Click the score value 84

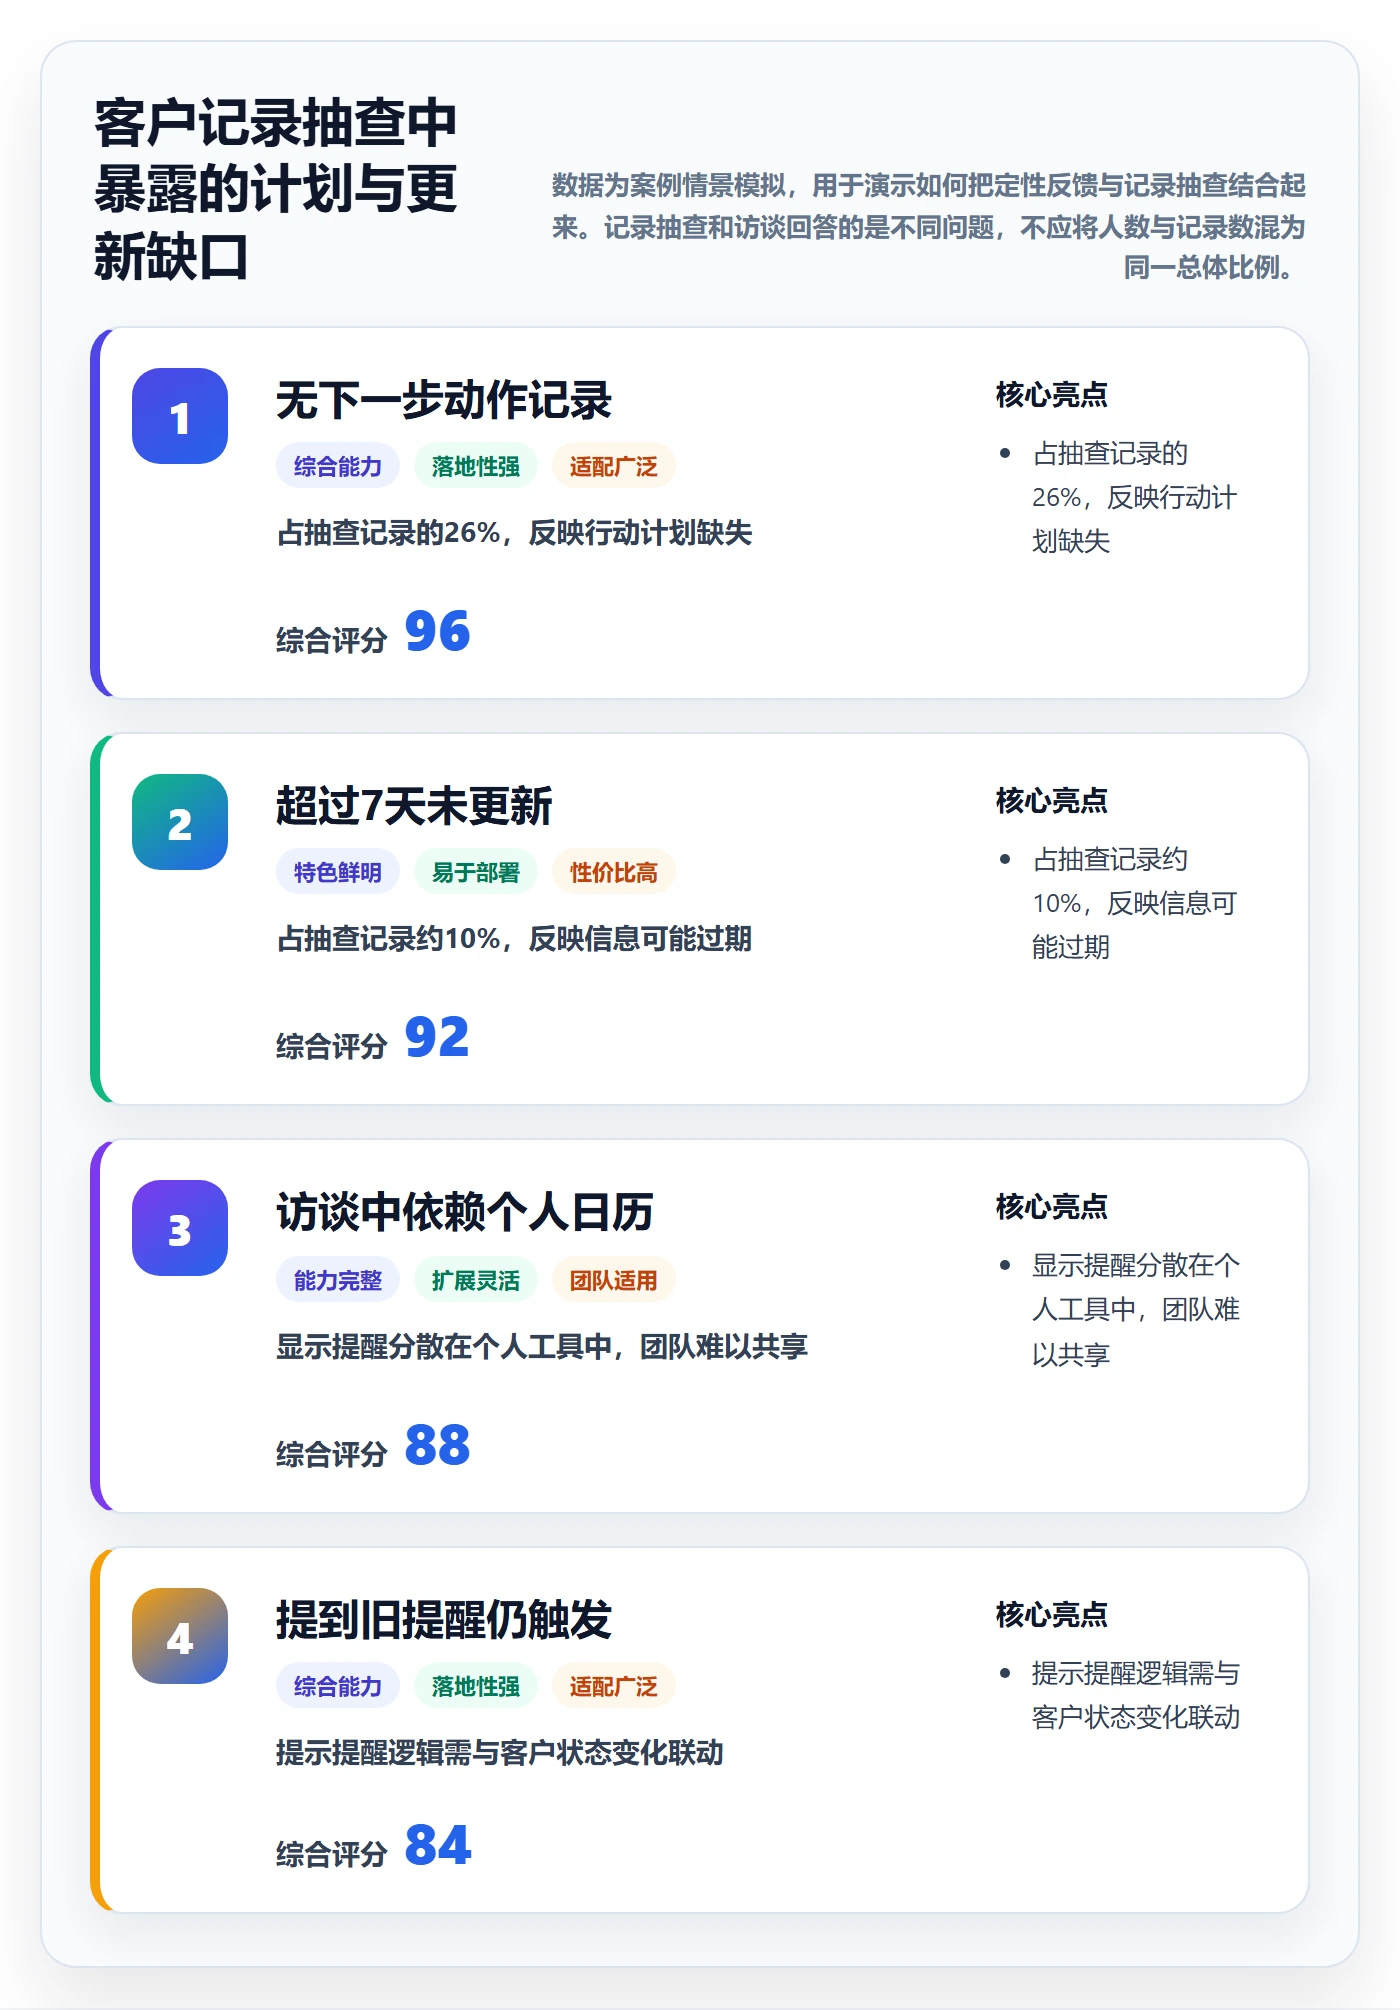437,1846
